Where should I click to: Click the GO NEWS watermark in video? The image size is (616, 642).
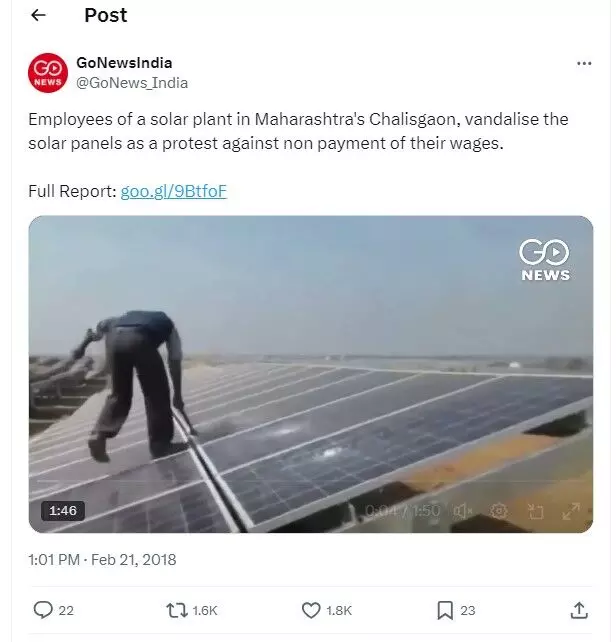(x=544, y=260)
